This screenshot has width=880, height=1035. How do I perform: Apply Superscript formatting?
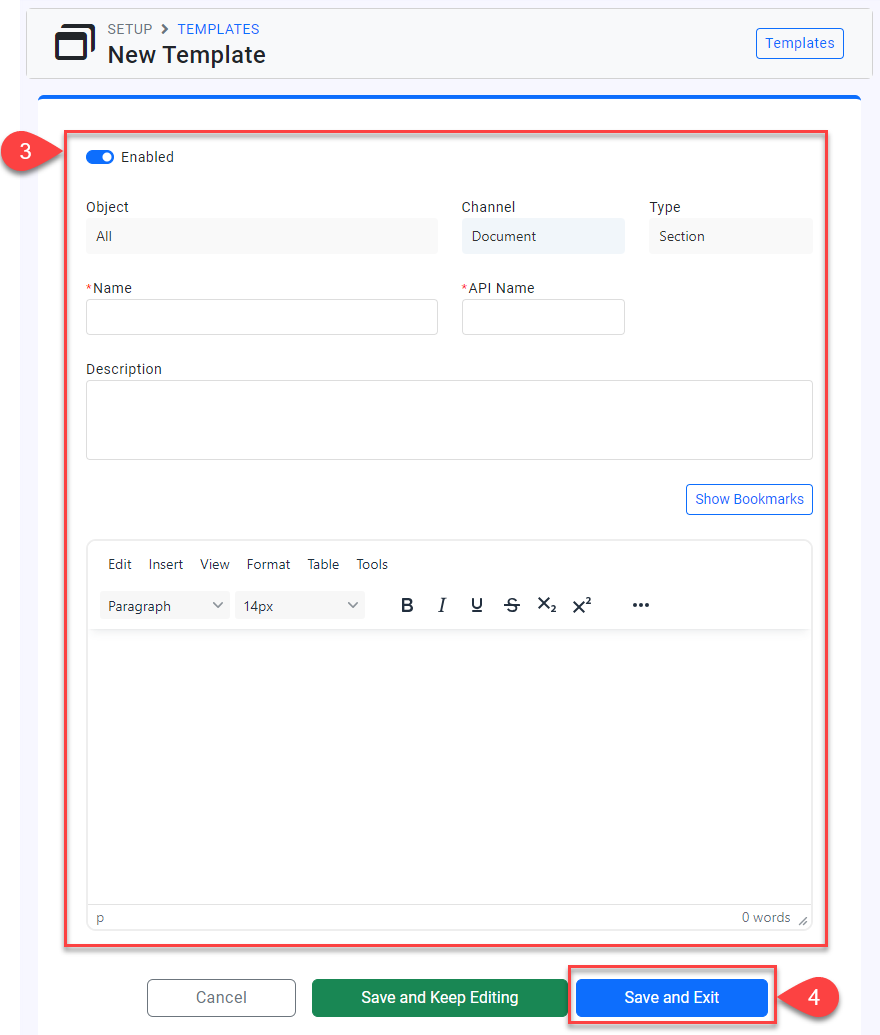pos(582,605)
